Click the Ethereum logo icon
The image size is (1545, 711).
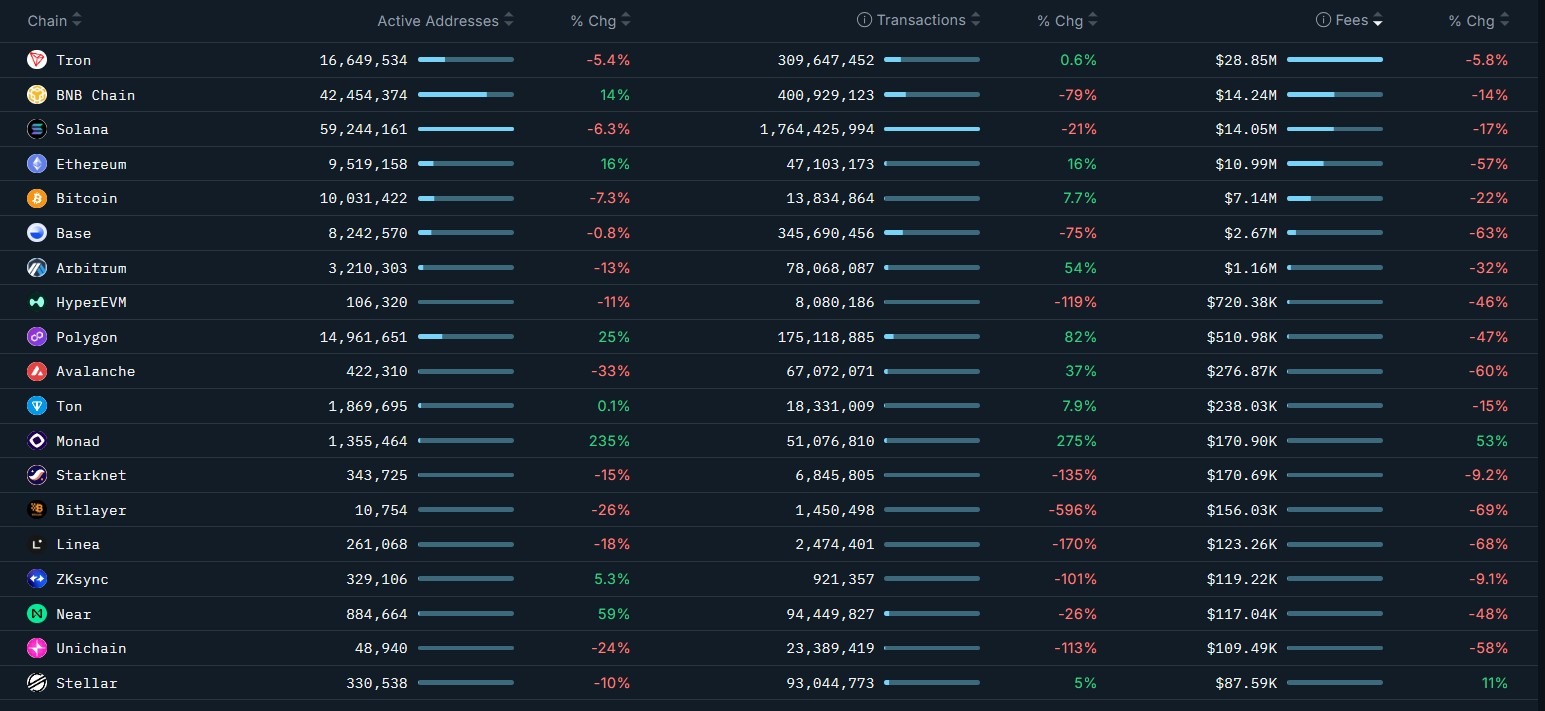coord(37,164)
